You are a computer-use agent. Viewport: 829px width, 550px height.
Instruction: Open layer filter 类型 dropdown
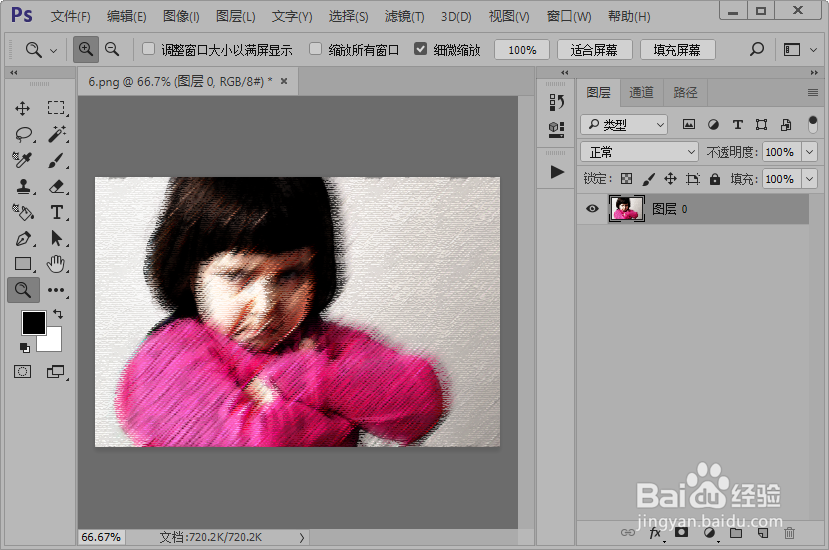point(624,125)
